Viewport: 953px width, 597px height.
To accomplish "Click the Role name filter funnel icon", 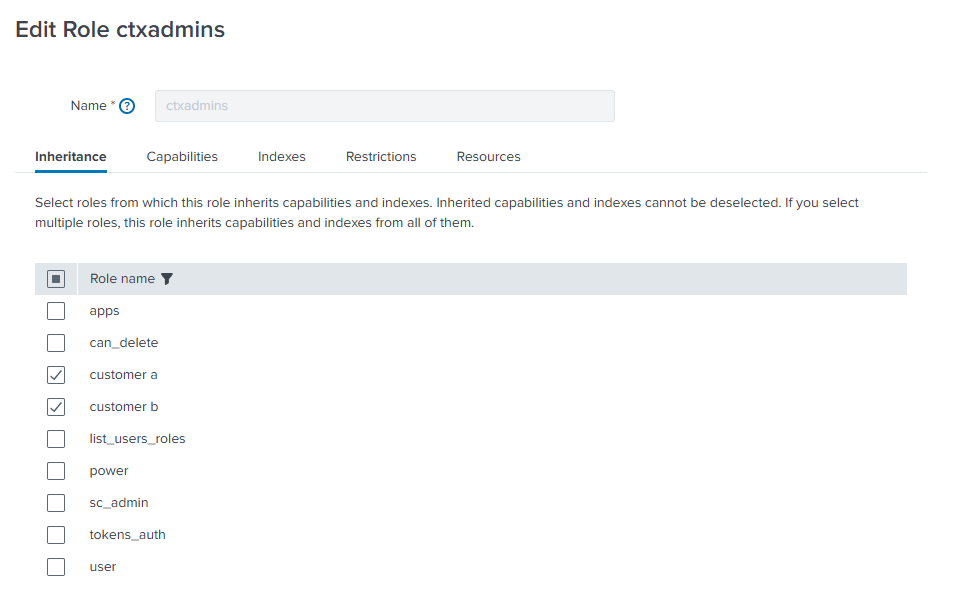I will (166, 279).
